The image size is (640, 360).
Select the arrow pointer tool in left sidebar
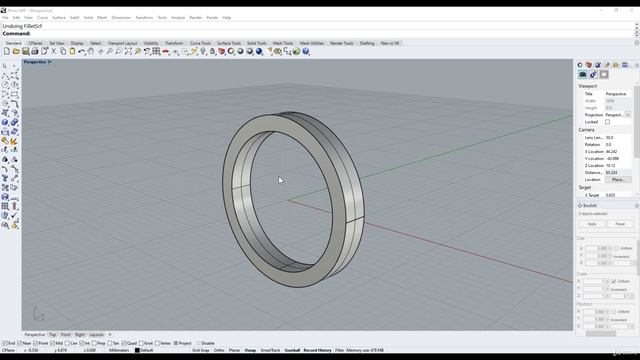[x=4, y=66]
